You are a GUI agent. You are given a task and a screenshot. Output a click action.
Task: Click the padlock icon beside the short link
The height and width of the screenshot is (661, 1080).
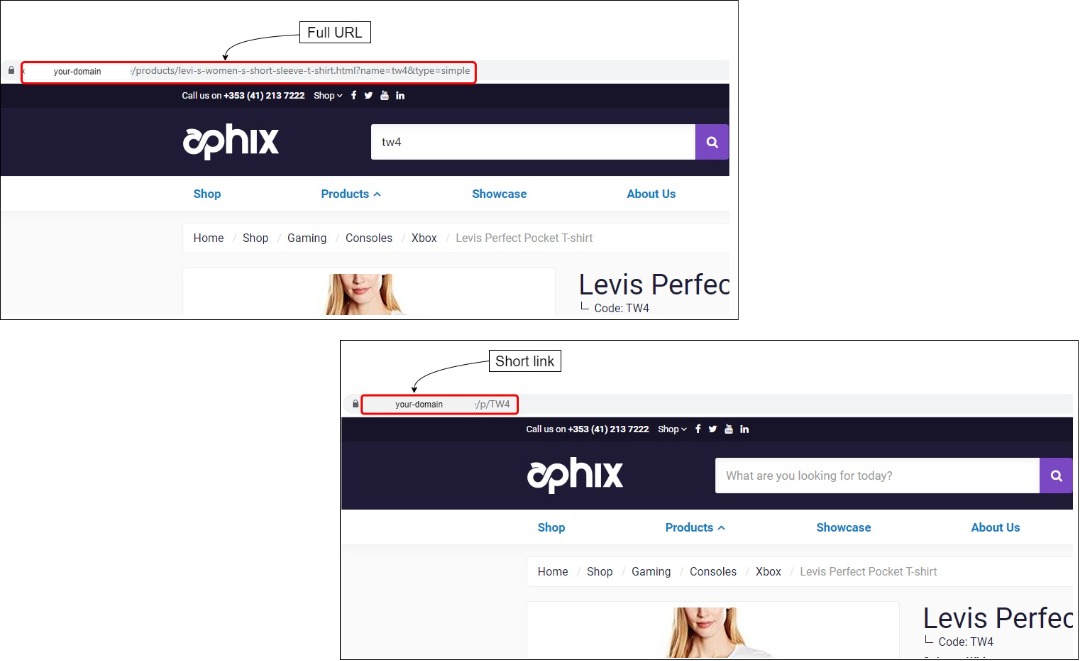click(x=355, y=404)
